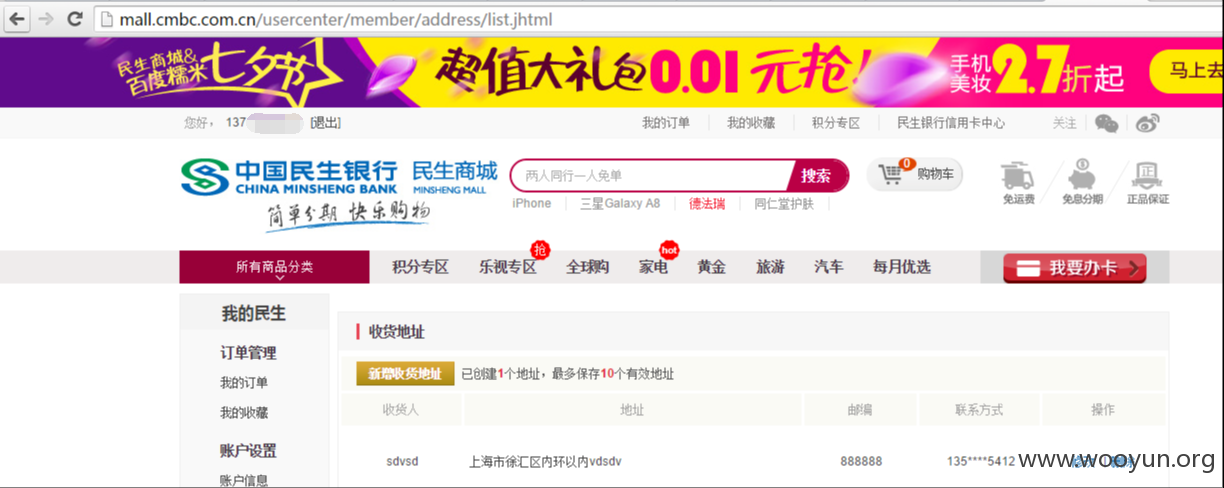Image resolution: width=1224 pixels, height=488 pixels.
Task: Click the red 搜索 search button
Action: coord(816,175)
